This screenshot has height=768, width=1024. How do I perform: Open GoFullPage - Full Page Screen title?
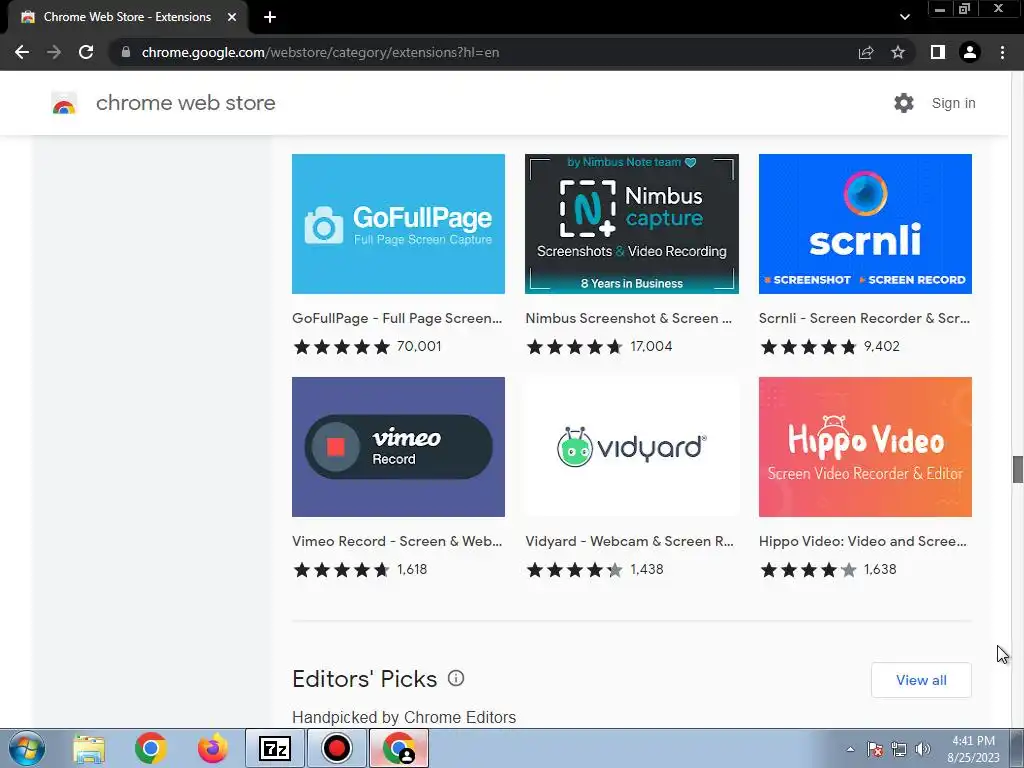pos(397,318)
